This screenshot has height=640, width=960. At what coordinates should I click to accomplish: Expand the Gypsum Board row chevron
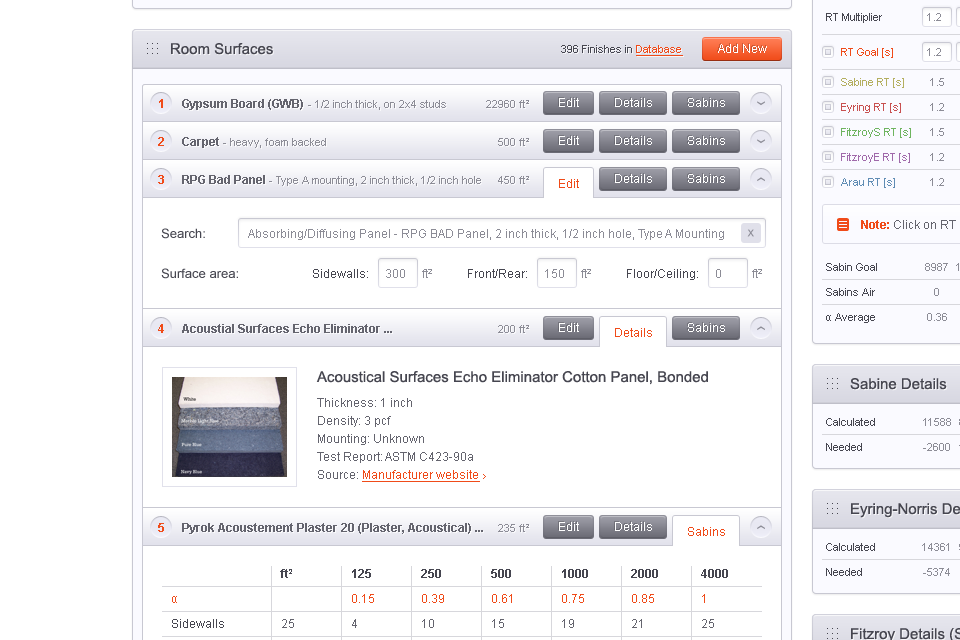coord(761,103)
